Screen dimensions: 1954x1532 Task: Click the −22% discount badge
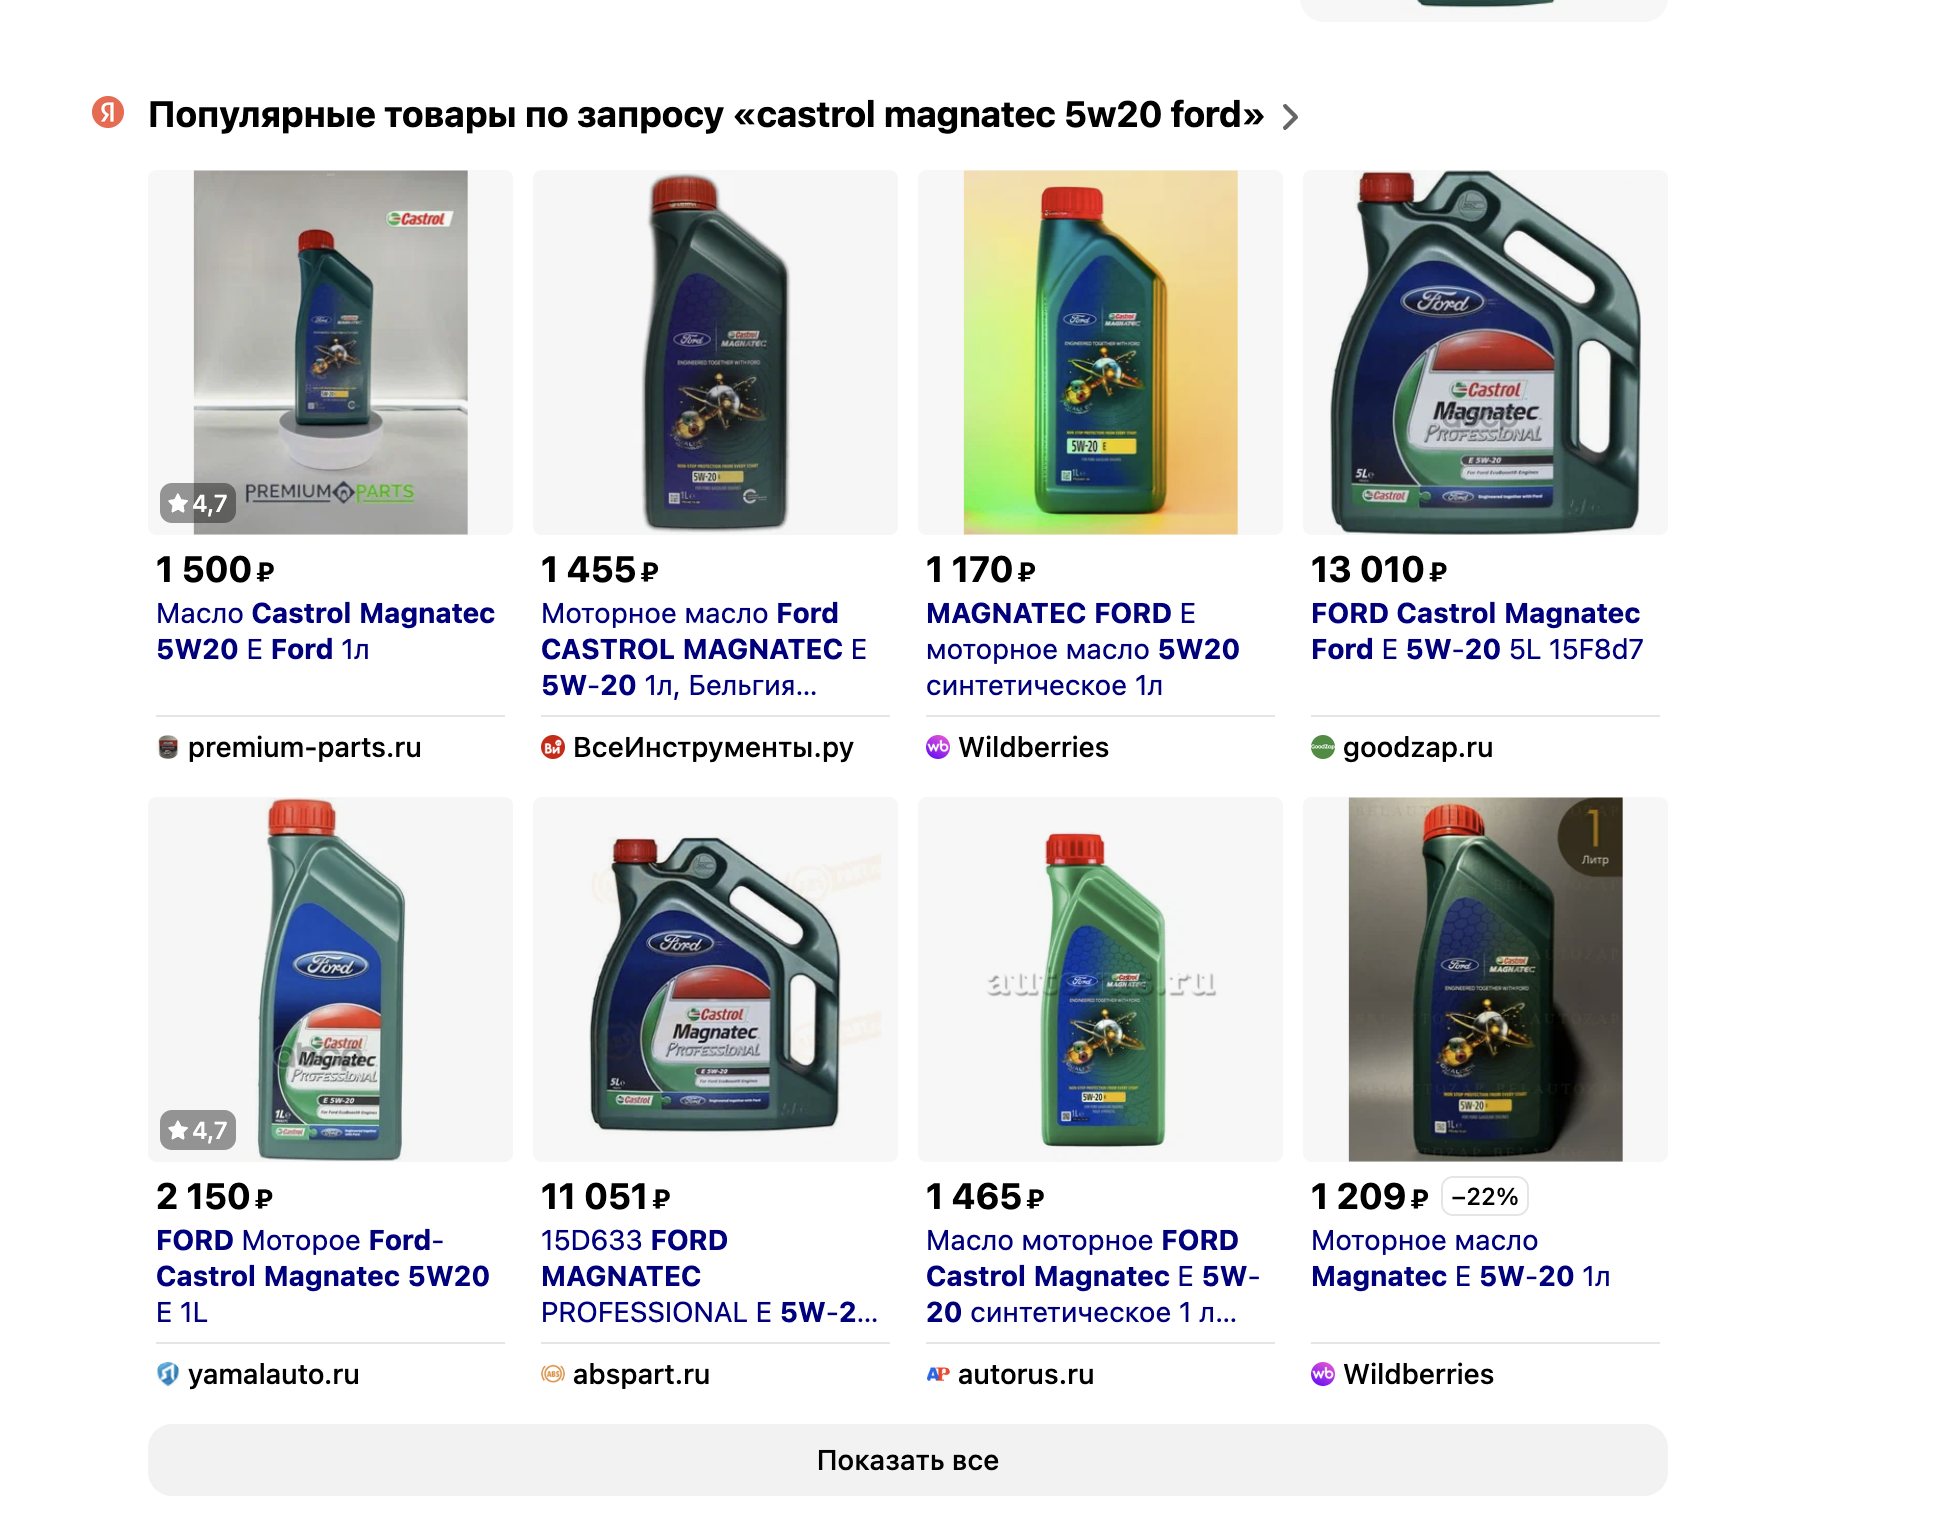point(1485,1197)
